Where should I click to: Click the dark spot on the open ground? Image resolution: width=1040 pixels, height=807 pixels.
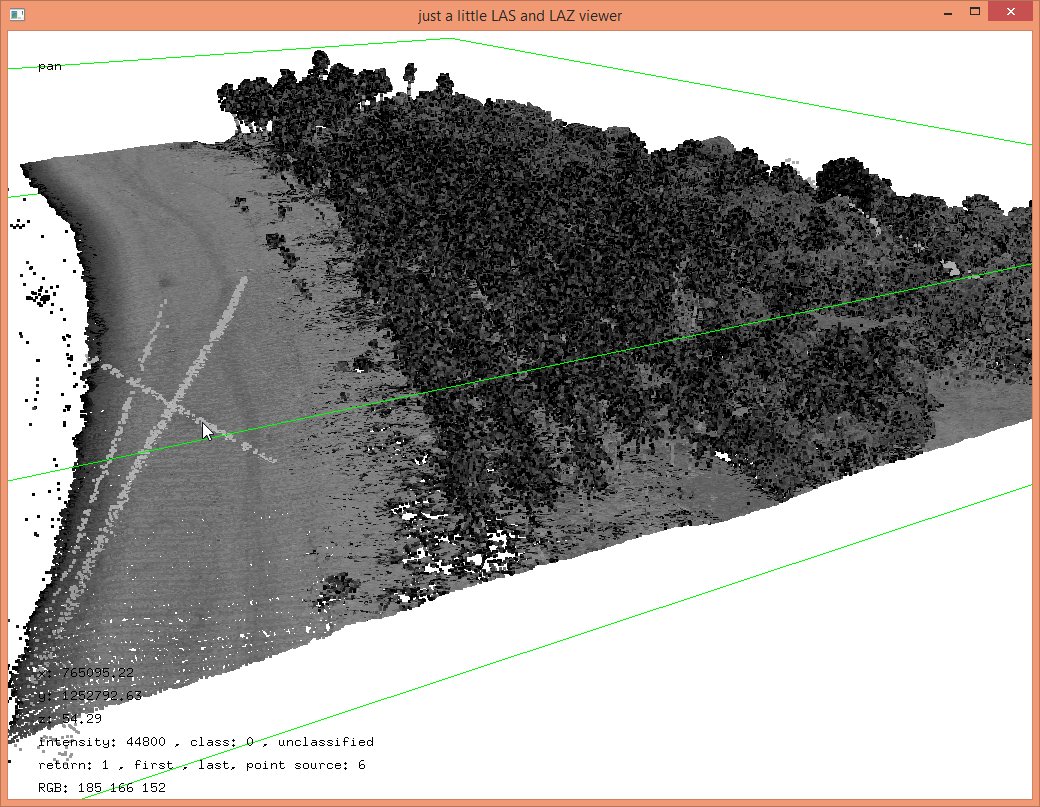pos(163,285)
